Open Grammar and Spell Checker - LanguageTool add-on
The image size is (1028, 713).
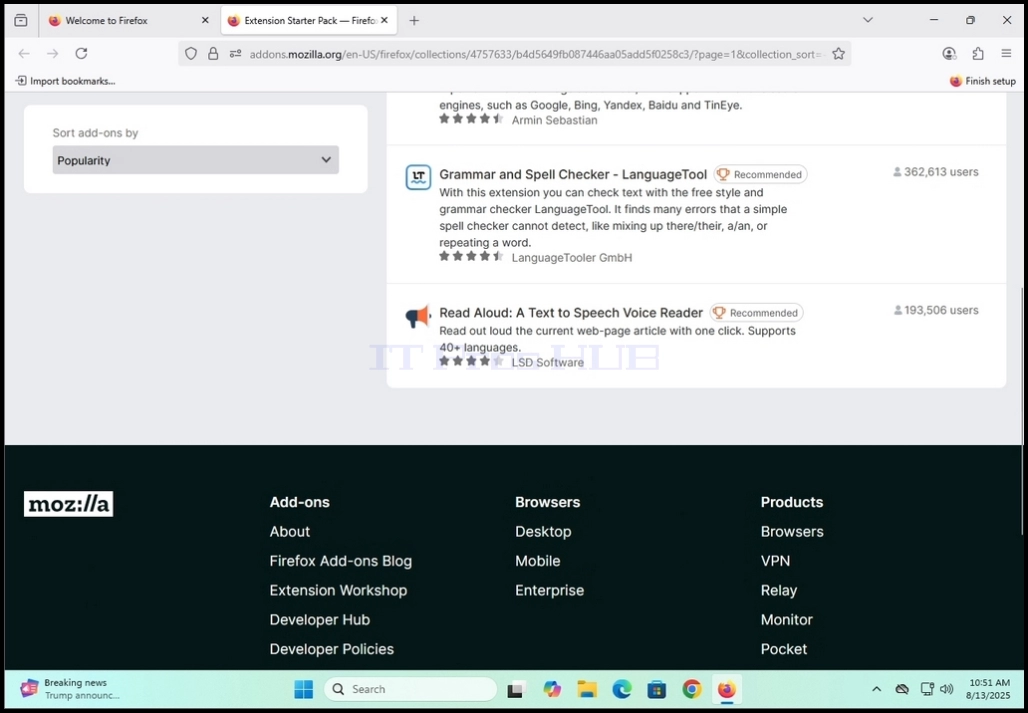(573, 174)
